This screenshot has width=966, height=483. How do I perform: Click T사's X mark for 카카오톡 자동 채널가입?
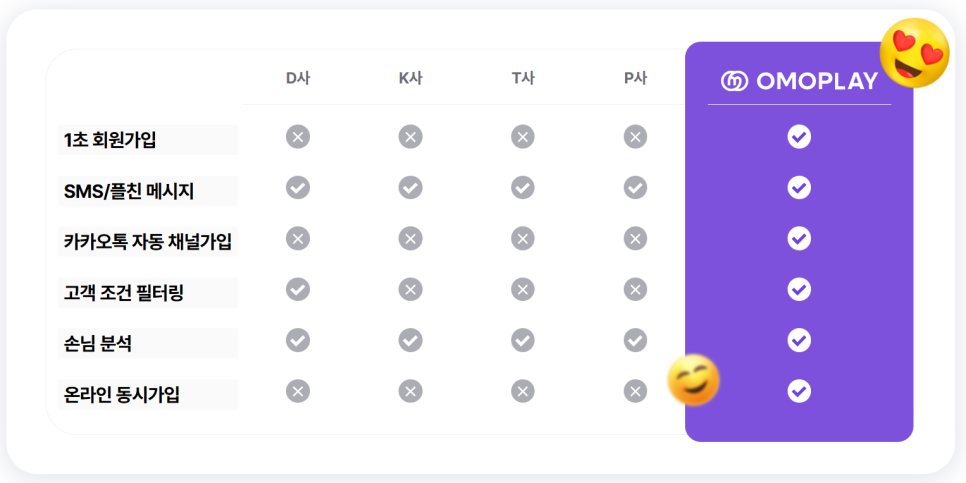coord(522,238)
